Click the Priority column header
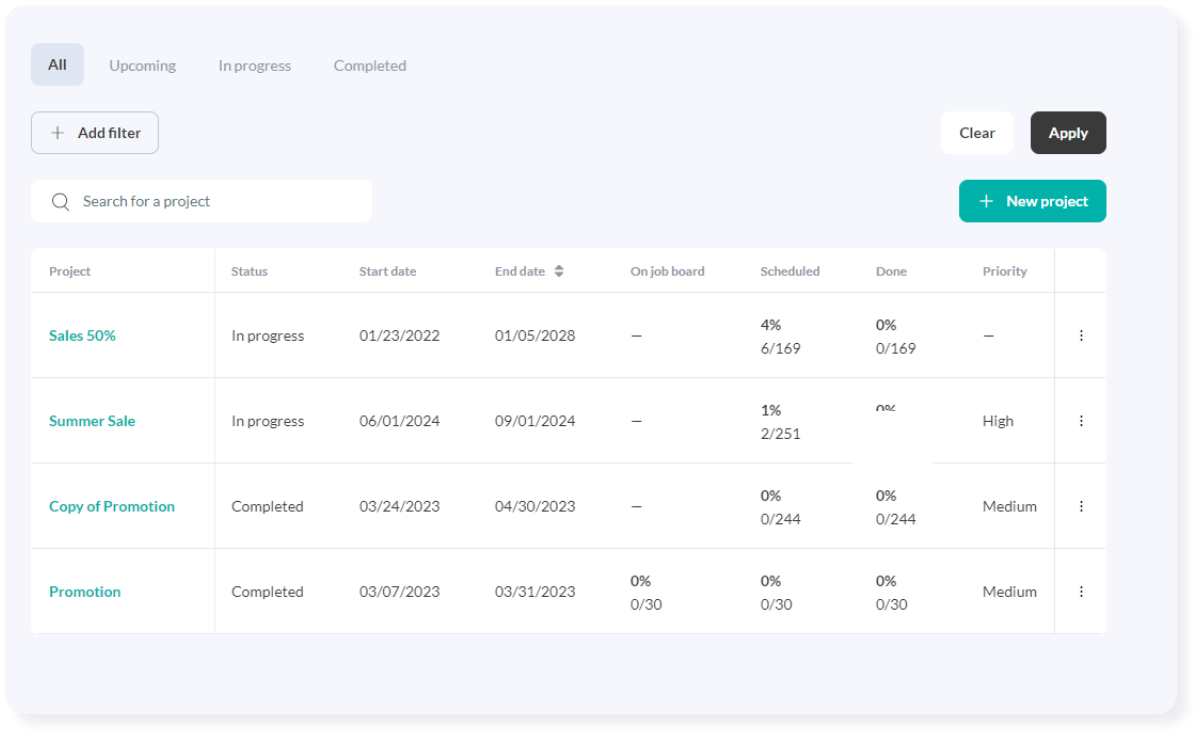The image size is (1202, 739). coord(1005,271)
